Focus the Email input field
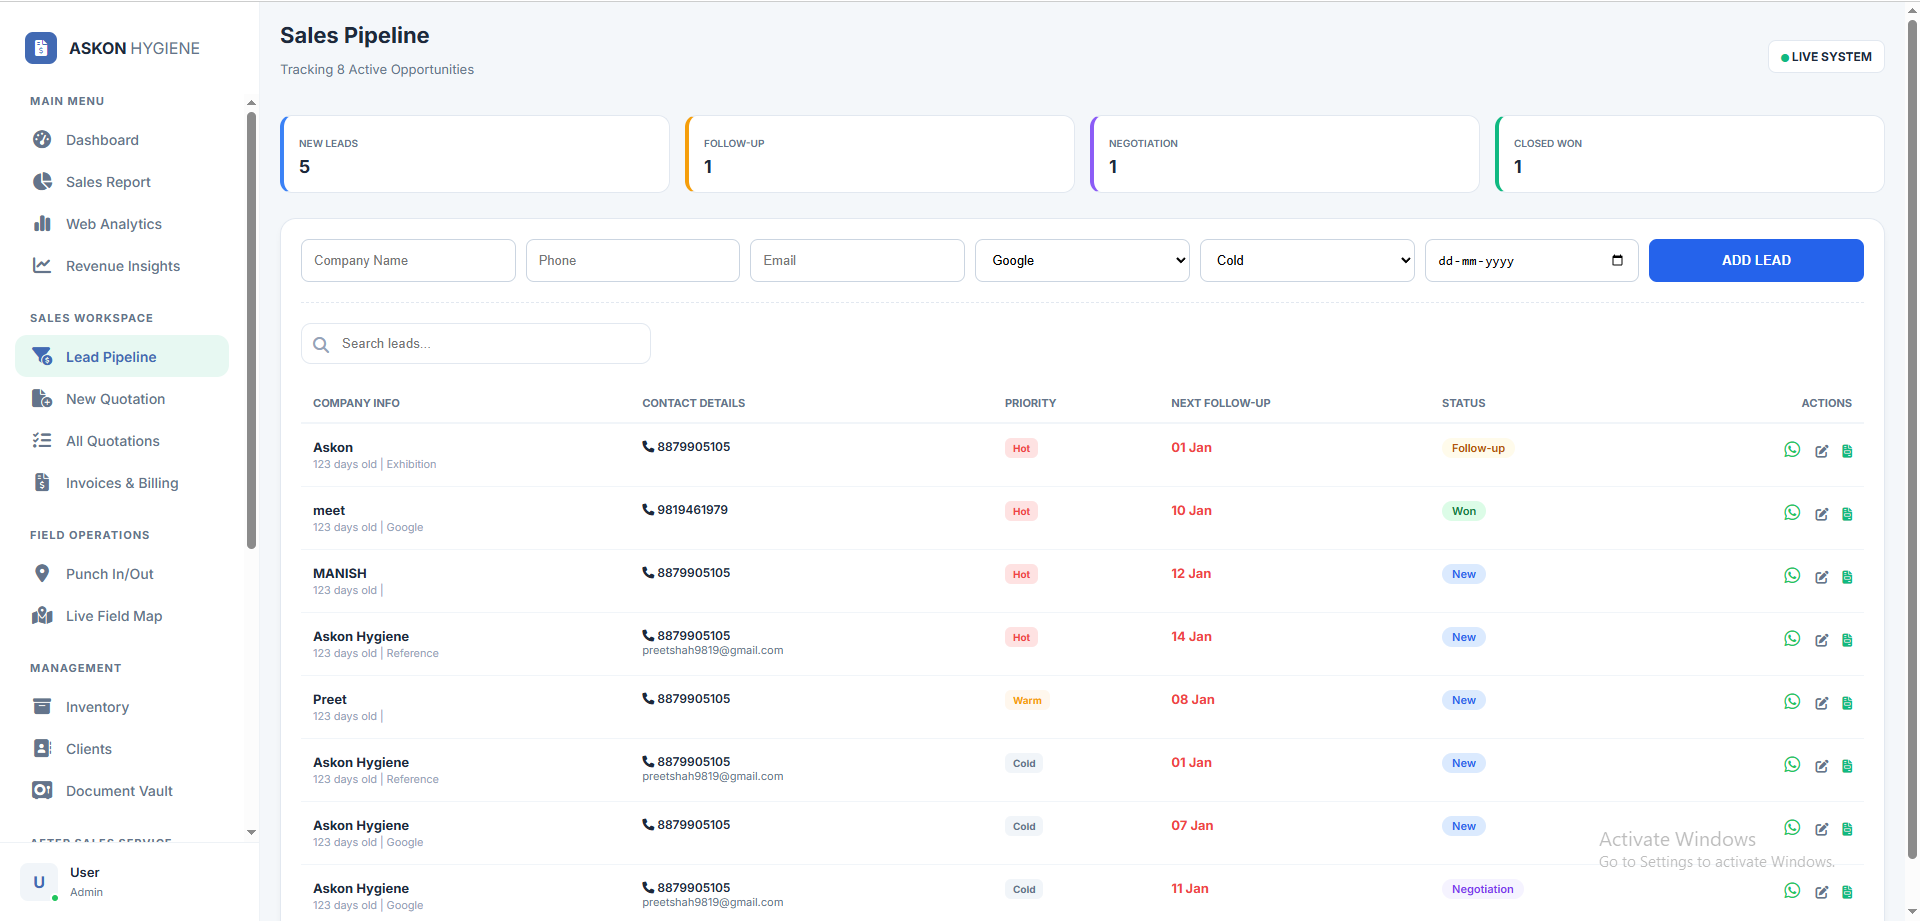 pos(857,260)
